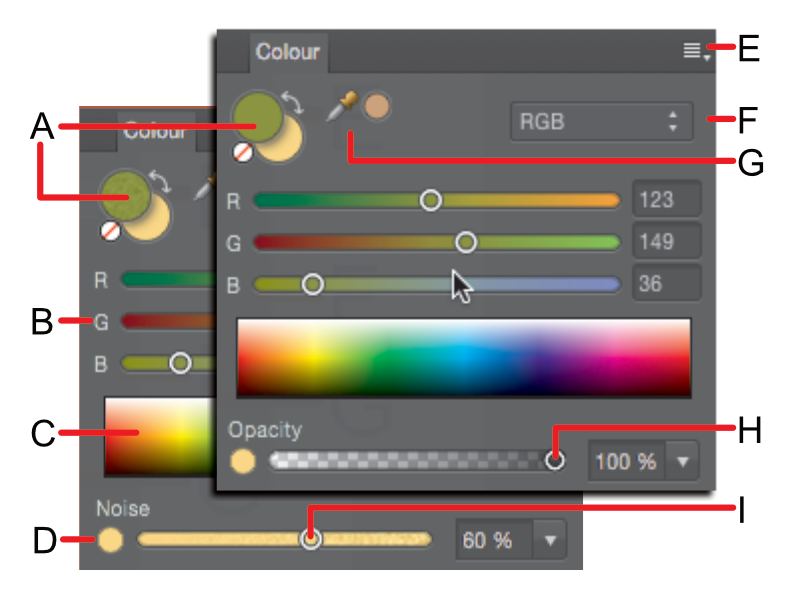Open the noise percentage dropdown arrow
Viewport: 800px width, 600px height.
[x=550, y=540]
